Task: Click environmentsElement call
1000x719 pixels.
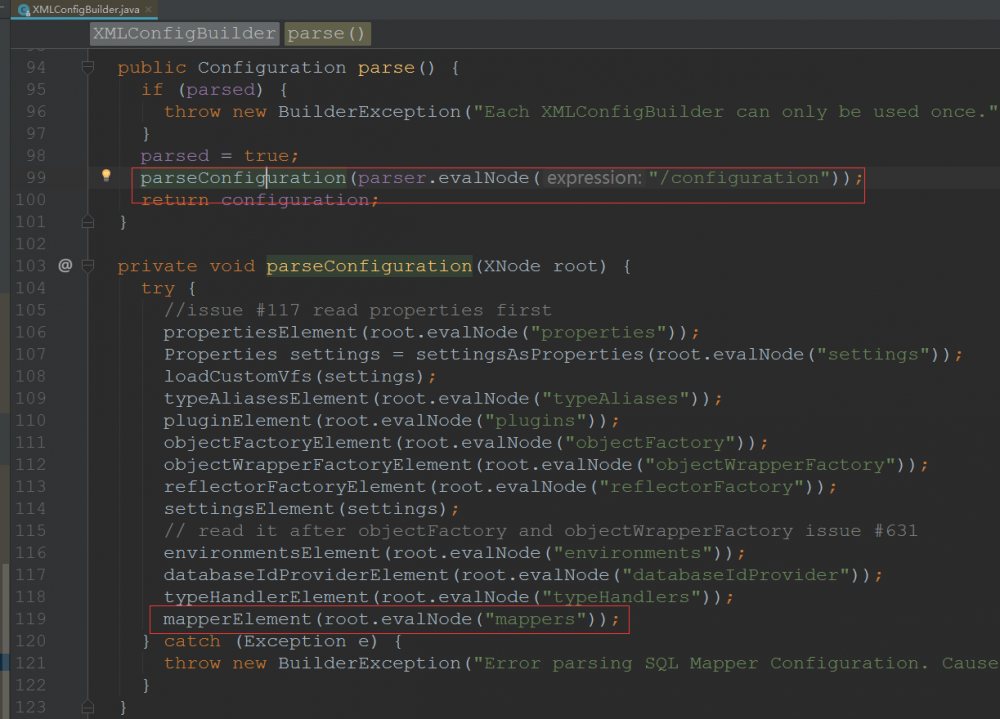Action: pyautogui.click(x=272, y=553)
